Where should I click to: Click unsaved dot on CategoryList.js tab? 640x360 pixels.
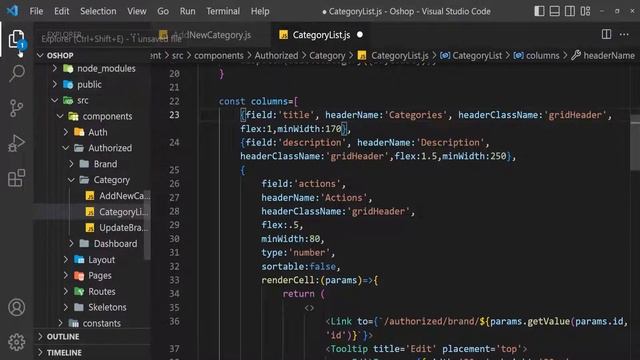[360, 35]
